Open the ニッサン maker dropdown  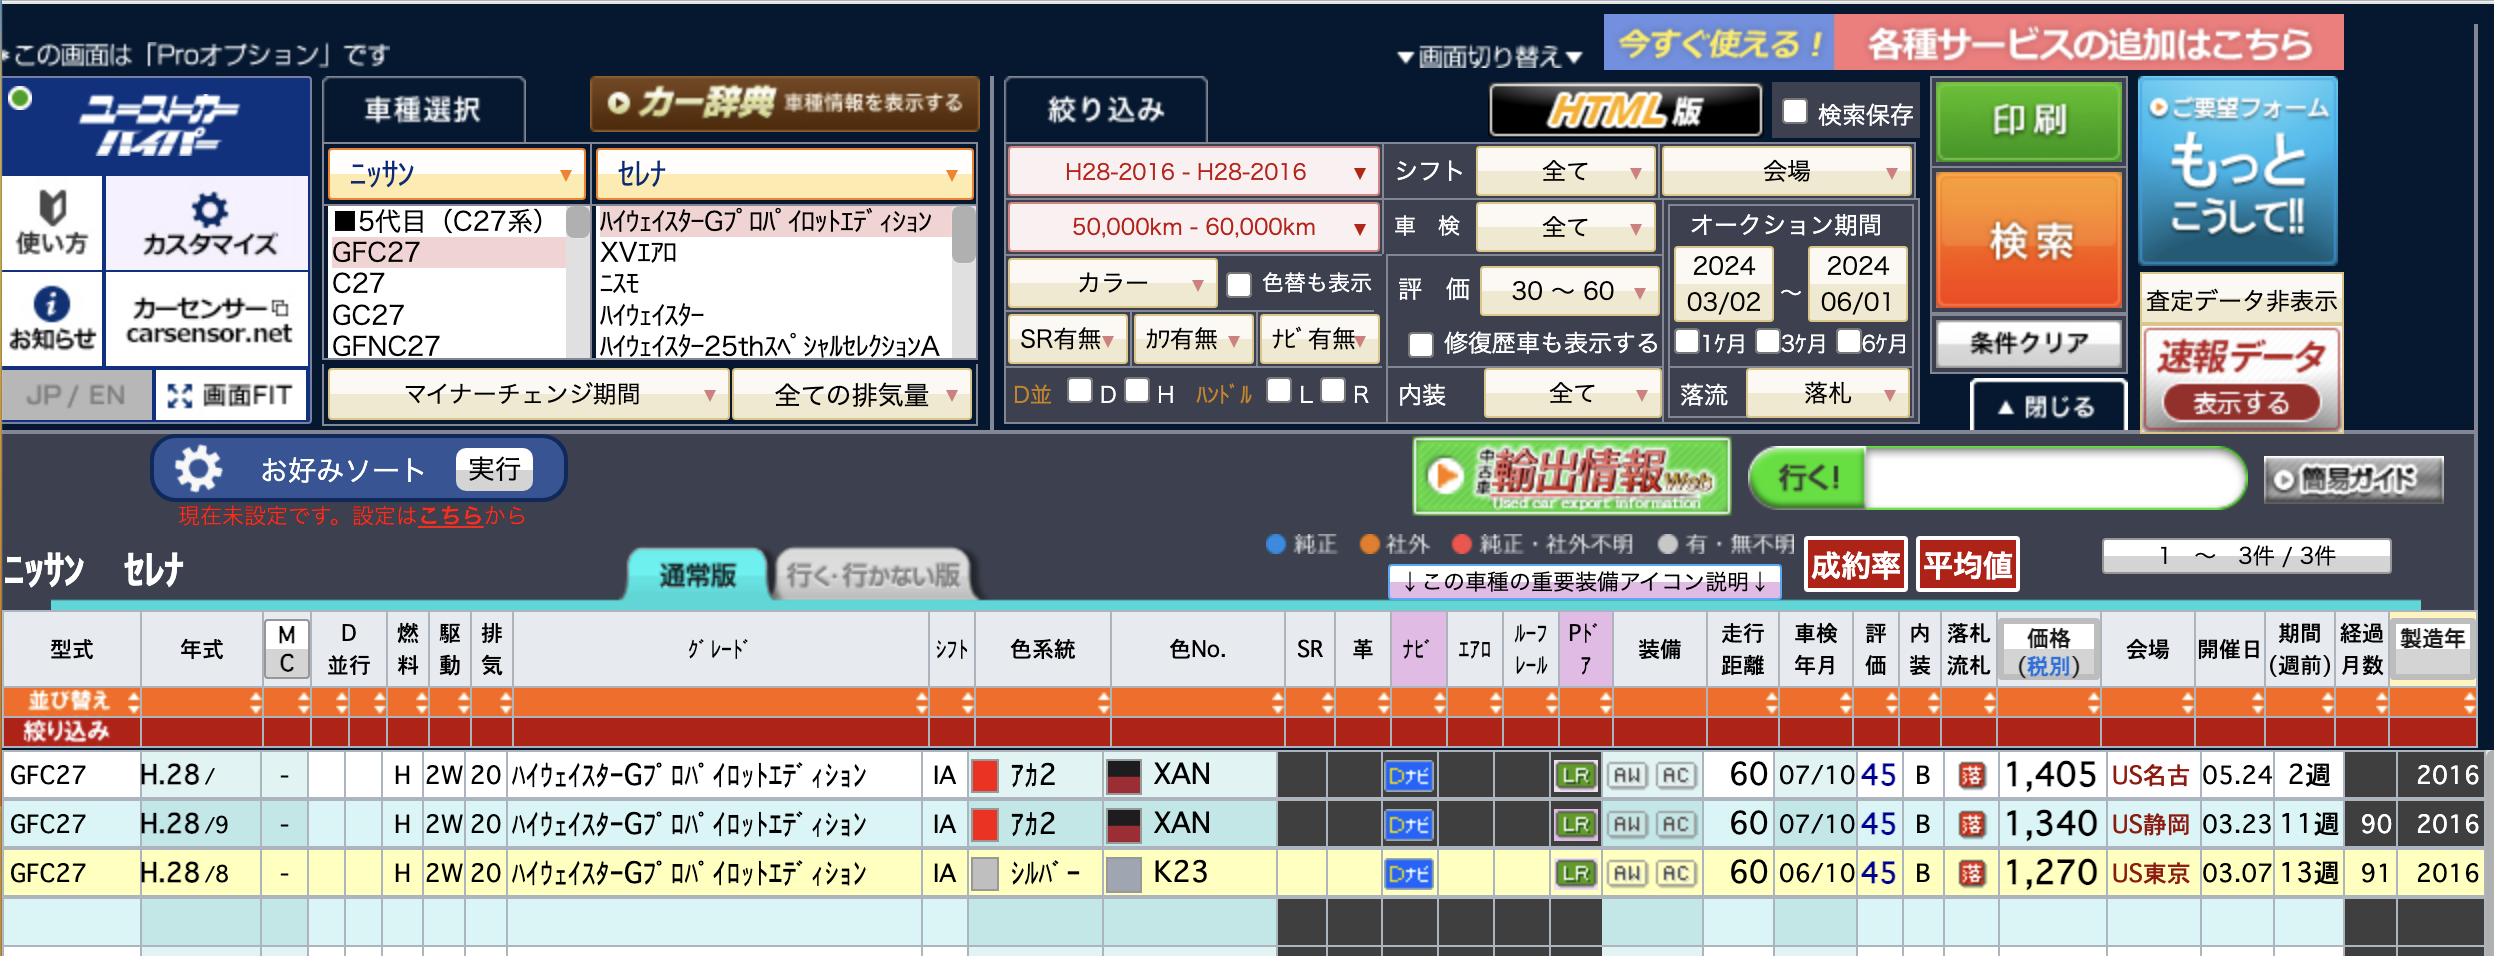tap(457, 174)
